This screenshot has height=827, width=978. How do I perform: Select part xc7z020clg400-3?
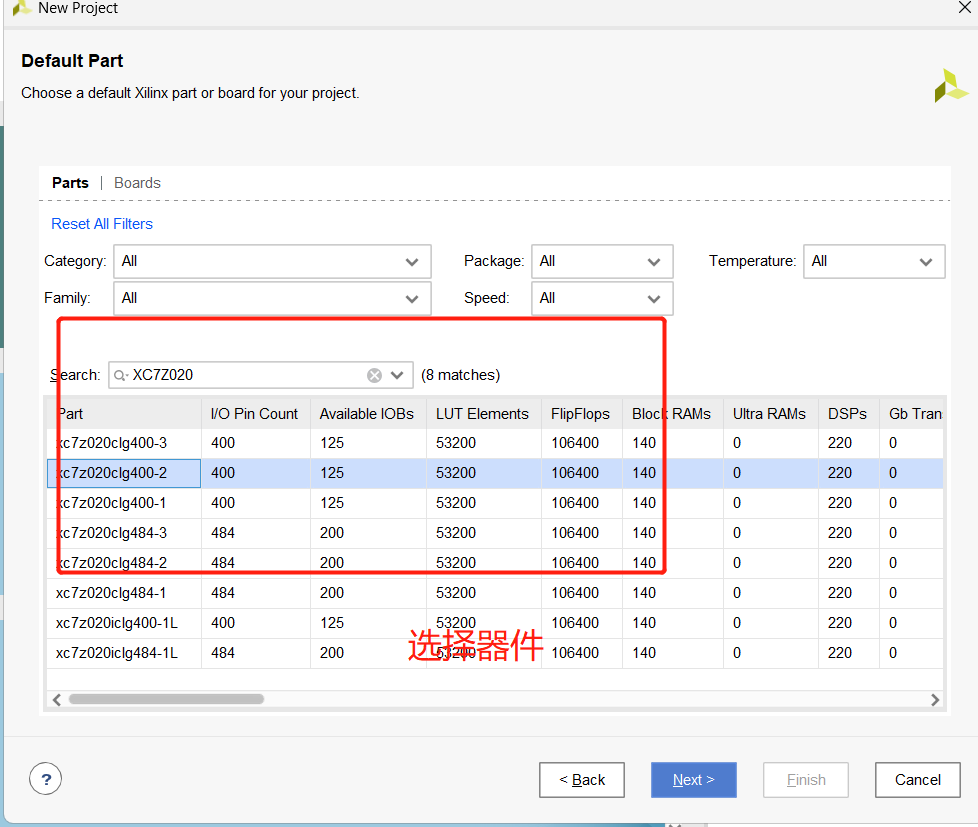click(495, 443)
